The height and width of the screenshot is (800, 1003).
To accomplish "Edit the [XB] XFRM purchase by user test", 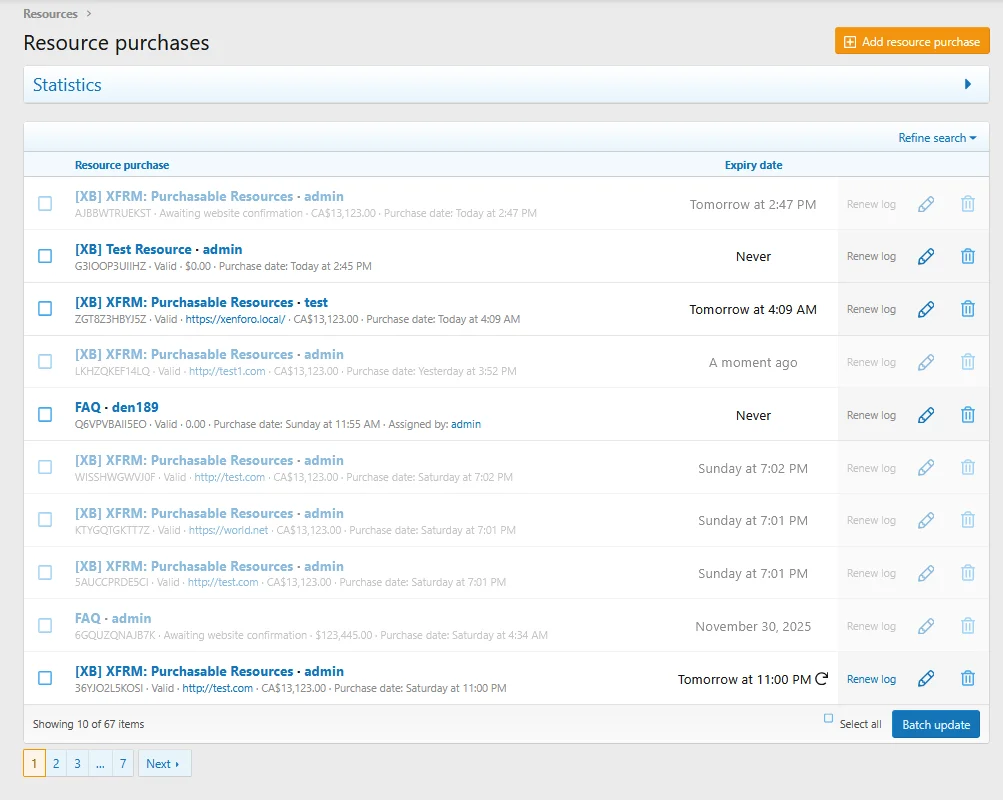I will pos(925,309).
